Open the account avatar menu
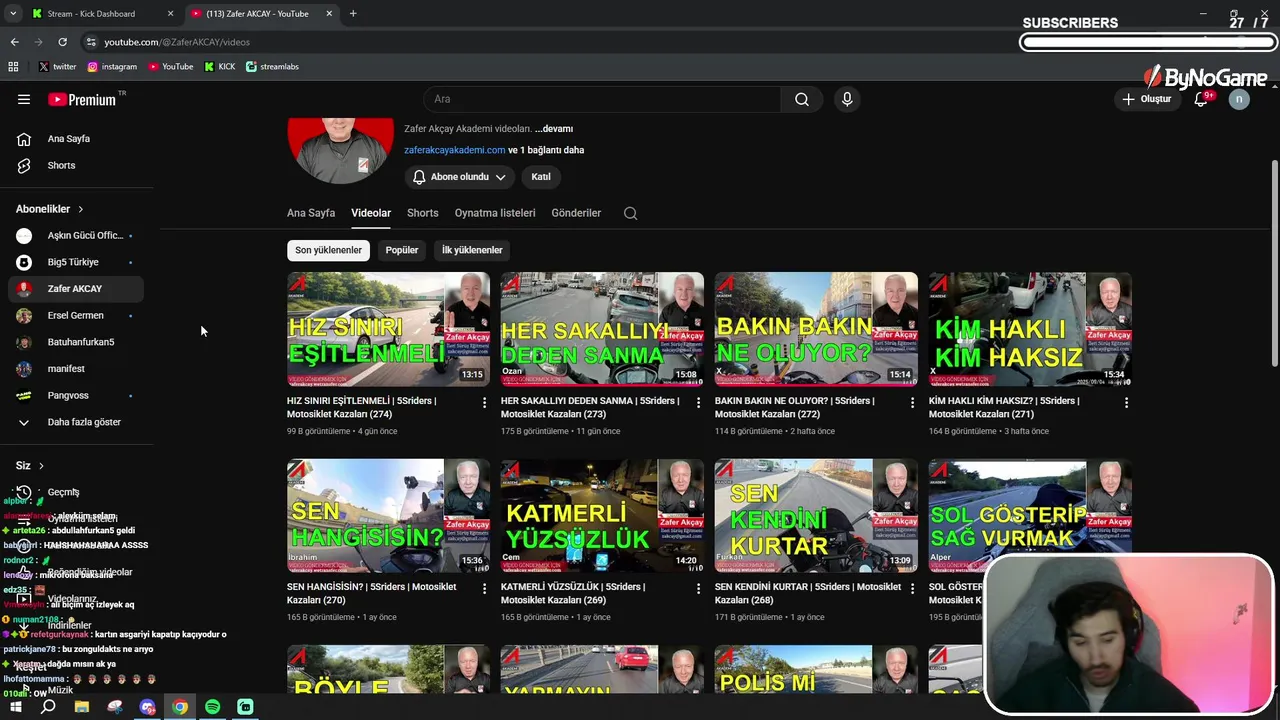The height and width of the screenshot is (720, 1280). [1239, 99]
